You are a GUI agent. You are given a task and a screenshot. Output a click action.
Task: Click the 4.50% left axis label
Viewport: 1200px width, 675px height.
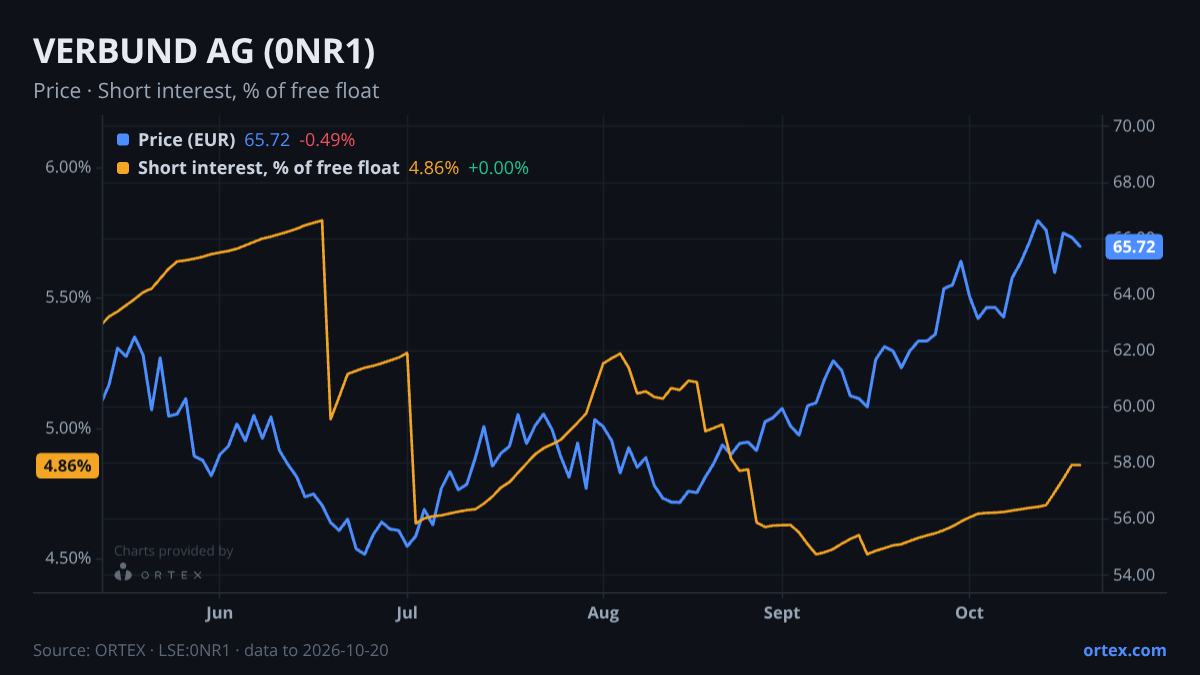tap(69, 558)
